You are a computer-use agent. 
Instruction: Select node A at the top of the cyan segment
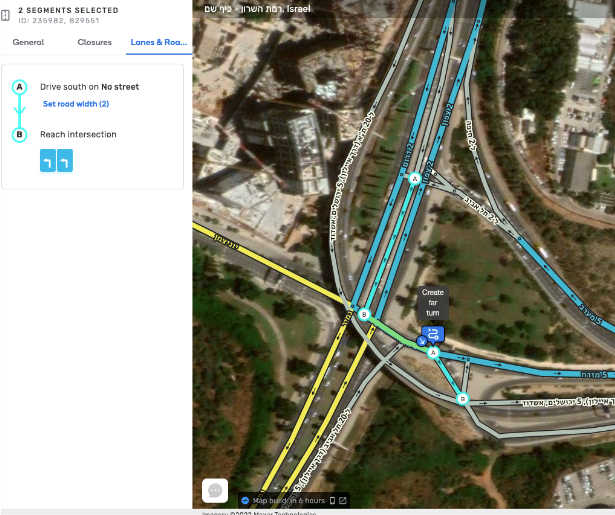(x=415, y=178)
